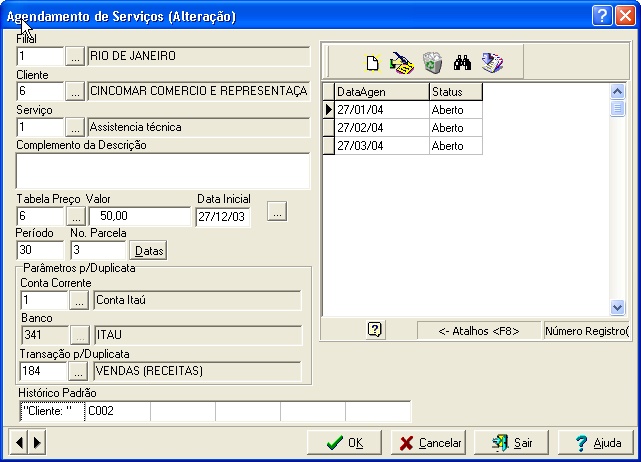
Task: Click the export download icon in toolbar
Action: coord(492,63)
